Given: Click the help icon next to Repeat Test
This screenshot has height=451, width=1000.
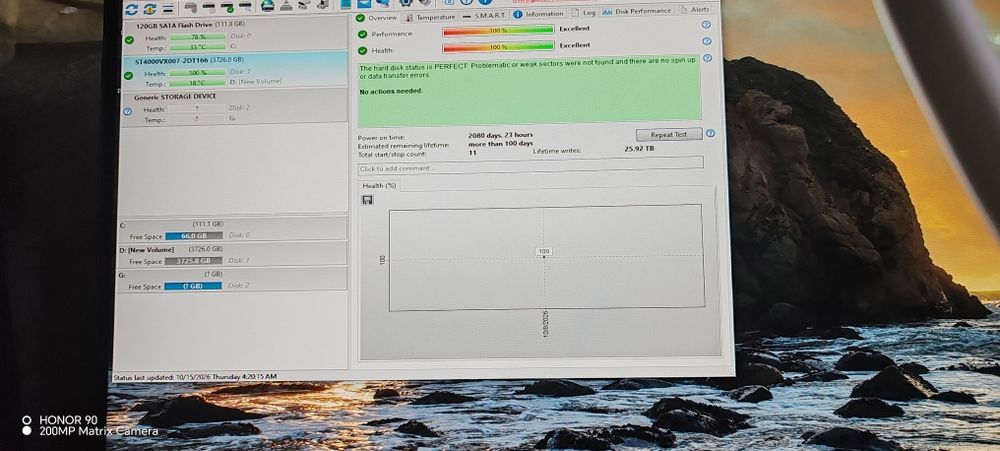Looking at the screenshot, I should click(710, 134).
